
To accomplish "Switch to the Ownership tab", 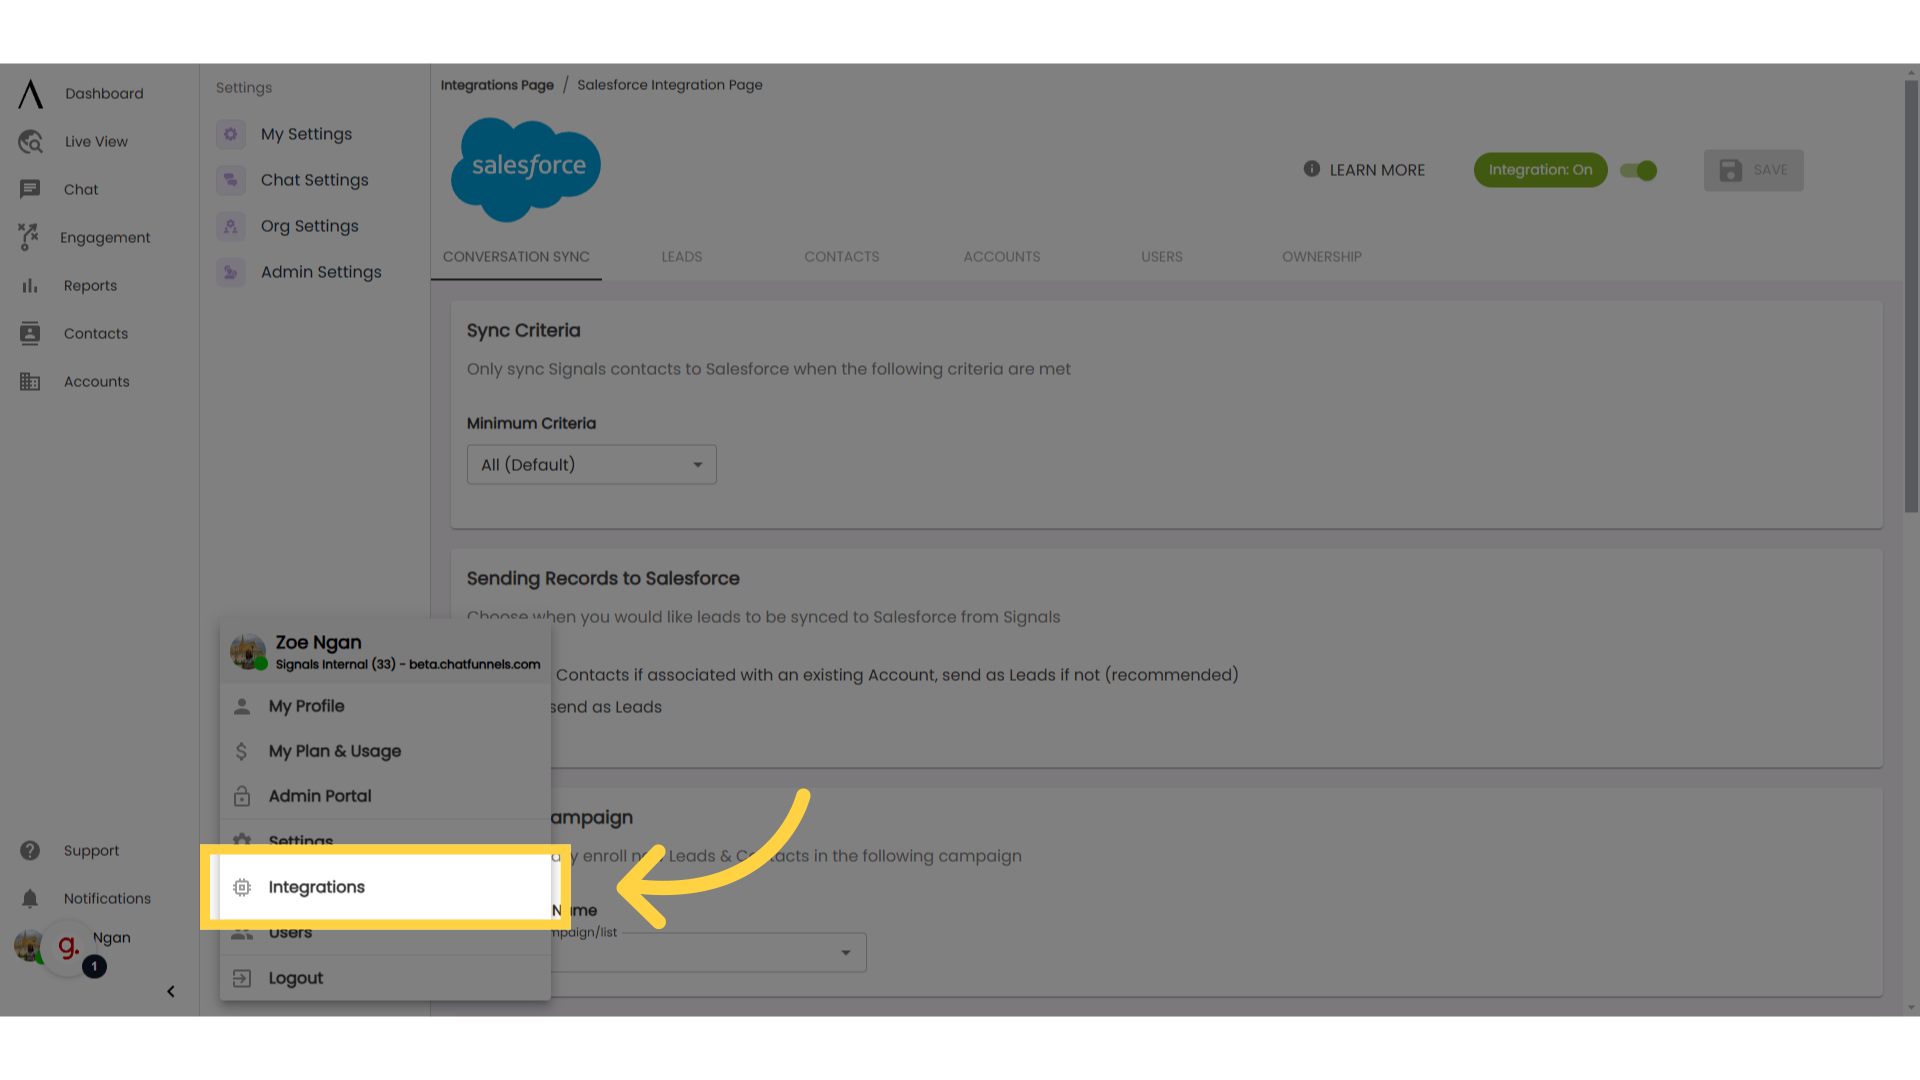I will pyautogui.click(x=1322, y=257).
